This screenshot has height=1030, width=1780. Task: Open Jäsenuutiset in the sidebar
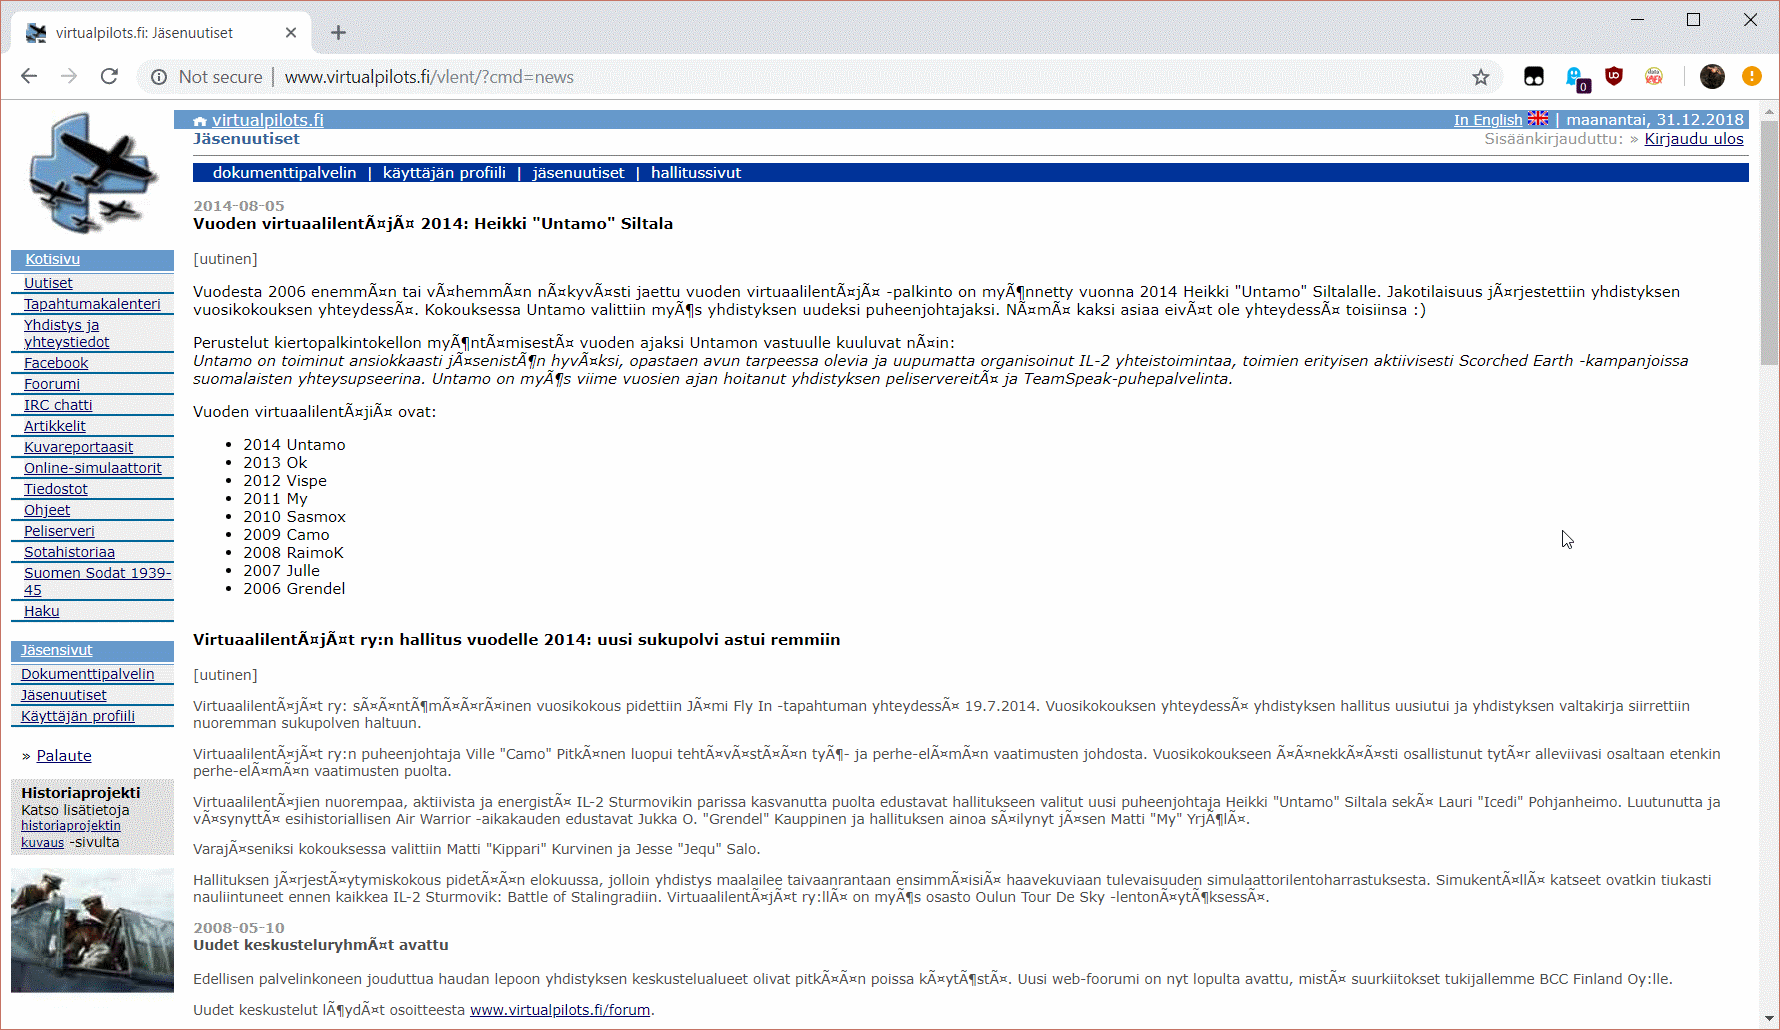[x=64, y=695]
